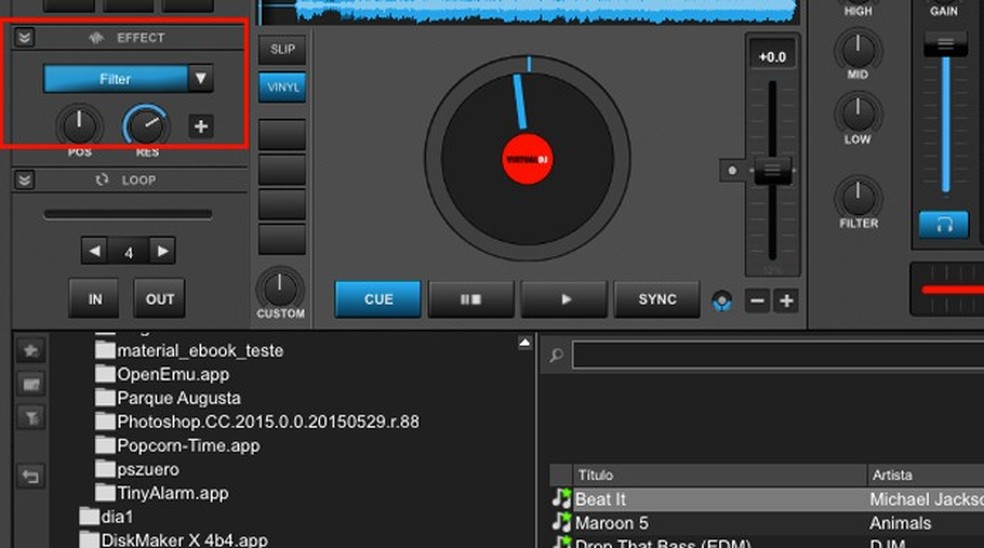Click the pause-stop playback button
This screenshot has height=548, width=984.
(x=471, y=299)
